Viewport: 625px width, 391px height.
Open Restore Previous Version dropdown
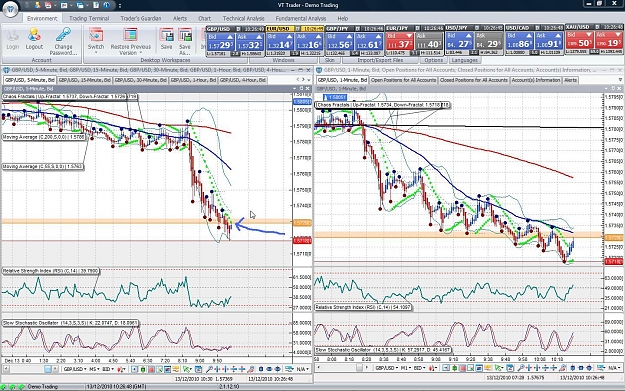[x=131, y=41]
